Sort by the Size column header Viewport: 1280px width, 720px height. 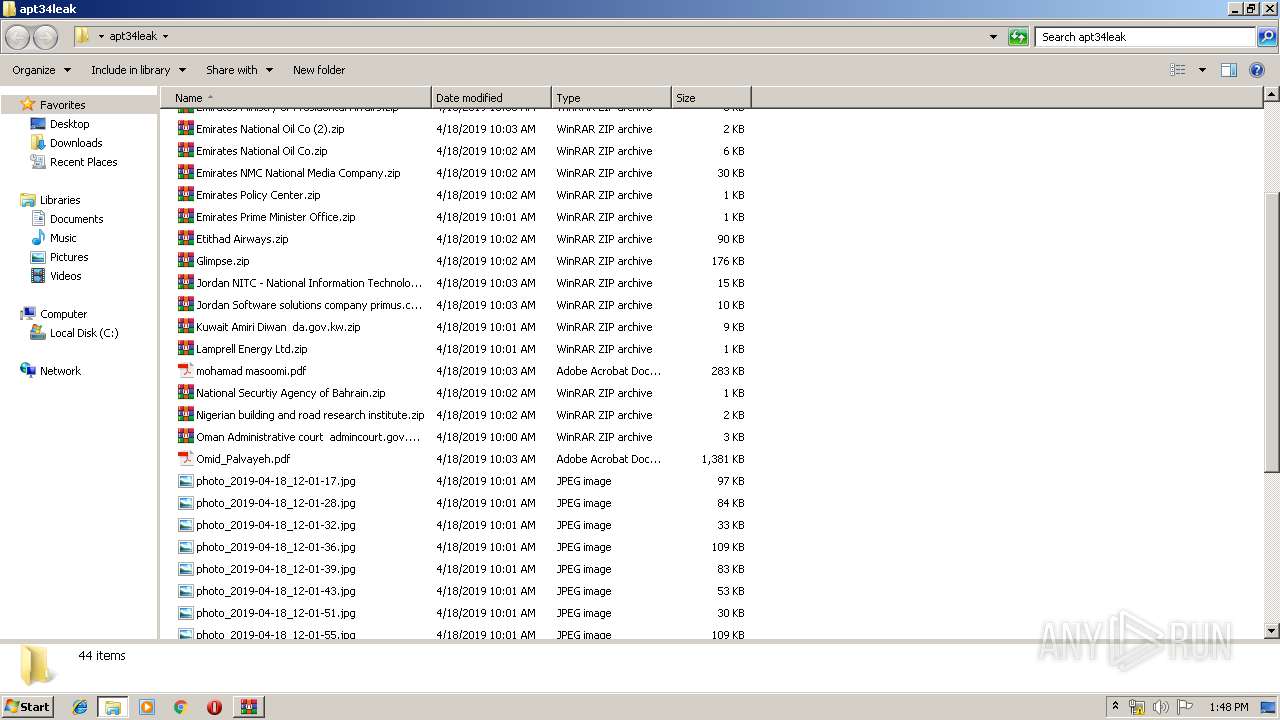coord(711,98)
